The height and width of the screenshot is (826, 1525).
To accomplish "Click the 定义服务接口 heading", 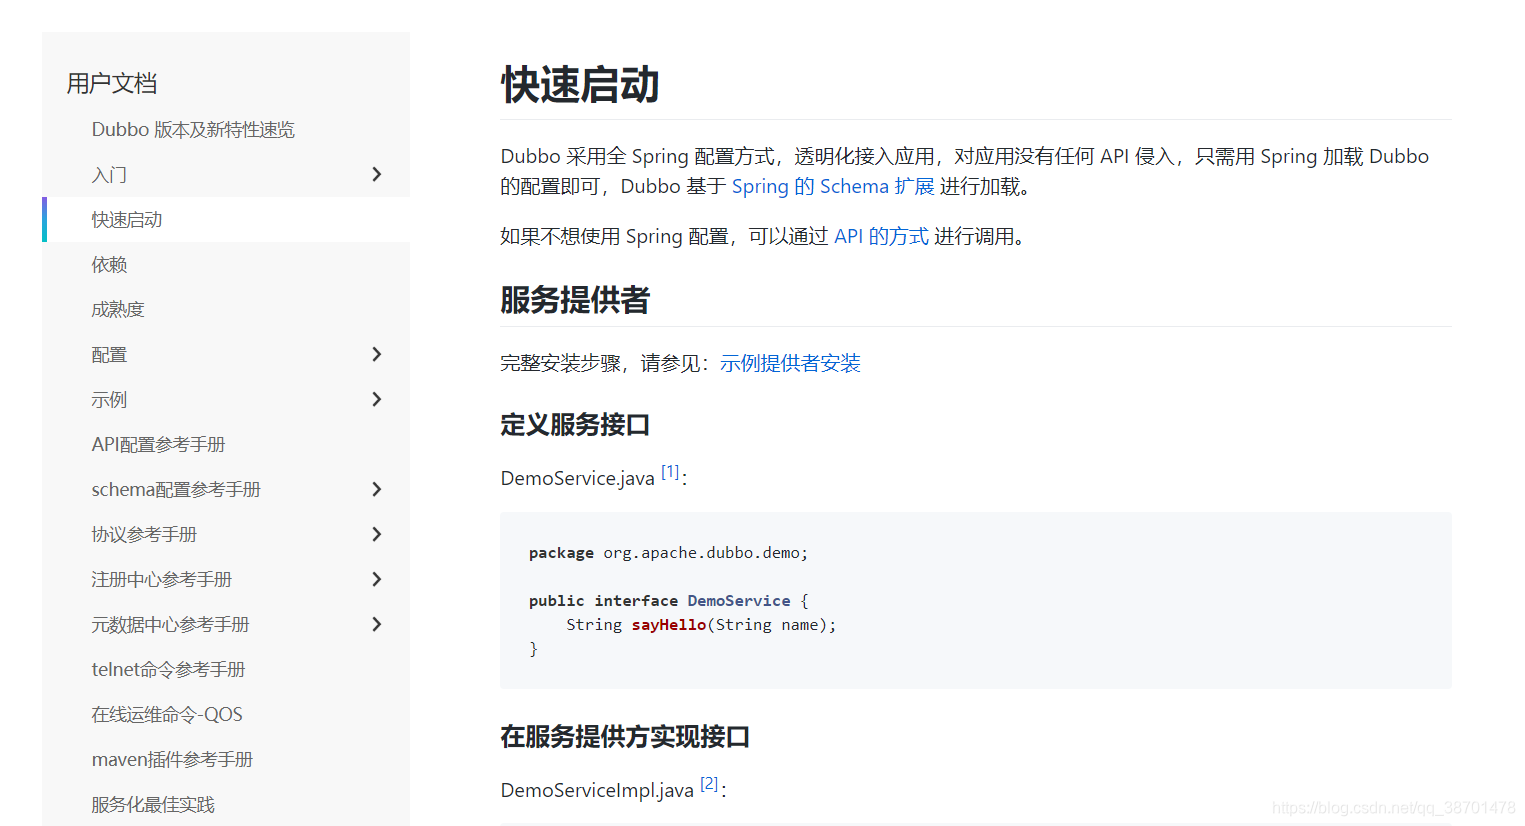I will (x=575, y=425).
